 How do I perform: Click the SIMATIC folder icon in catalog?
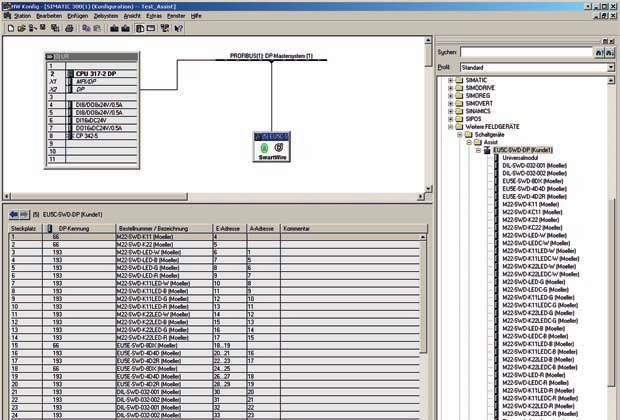click(x=459, y=80)
